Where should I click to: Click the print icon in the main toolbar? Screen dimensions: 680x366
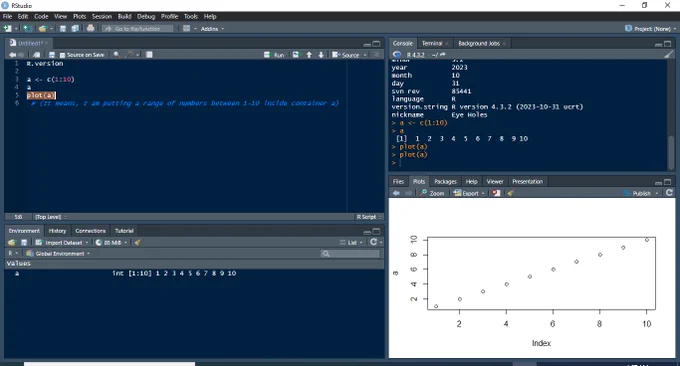coord(90,28)
